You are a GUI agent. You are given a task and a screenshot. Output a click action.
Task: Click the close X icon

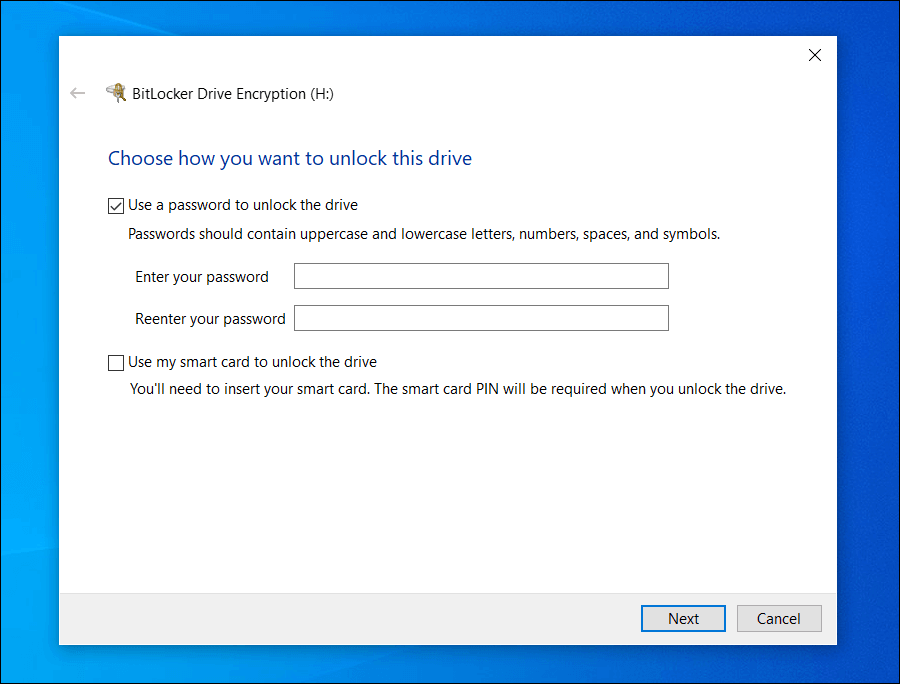click(814, 55)
